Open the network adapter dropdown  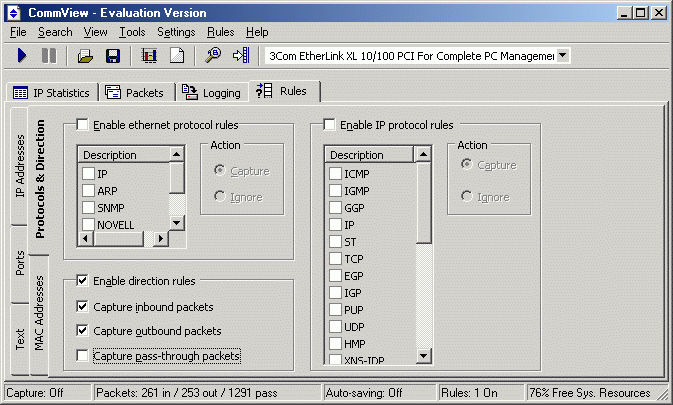[563, 55]
